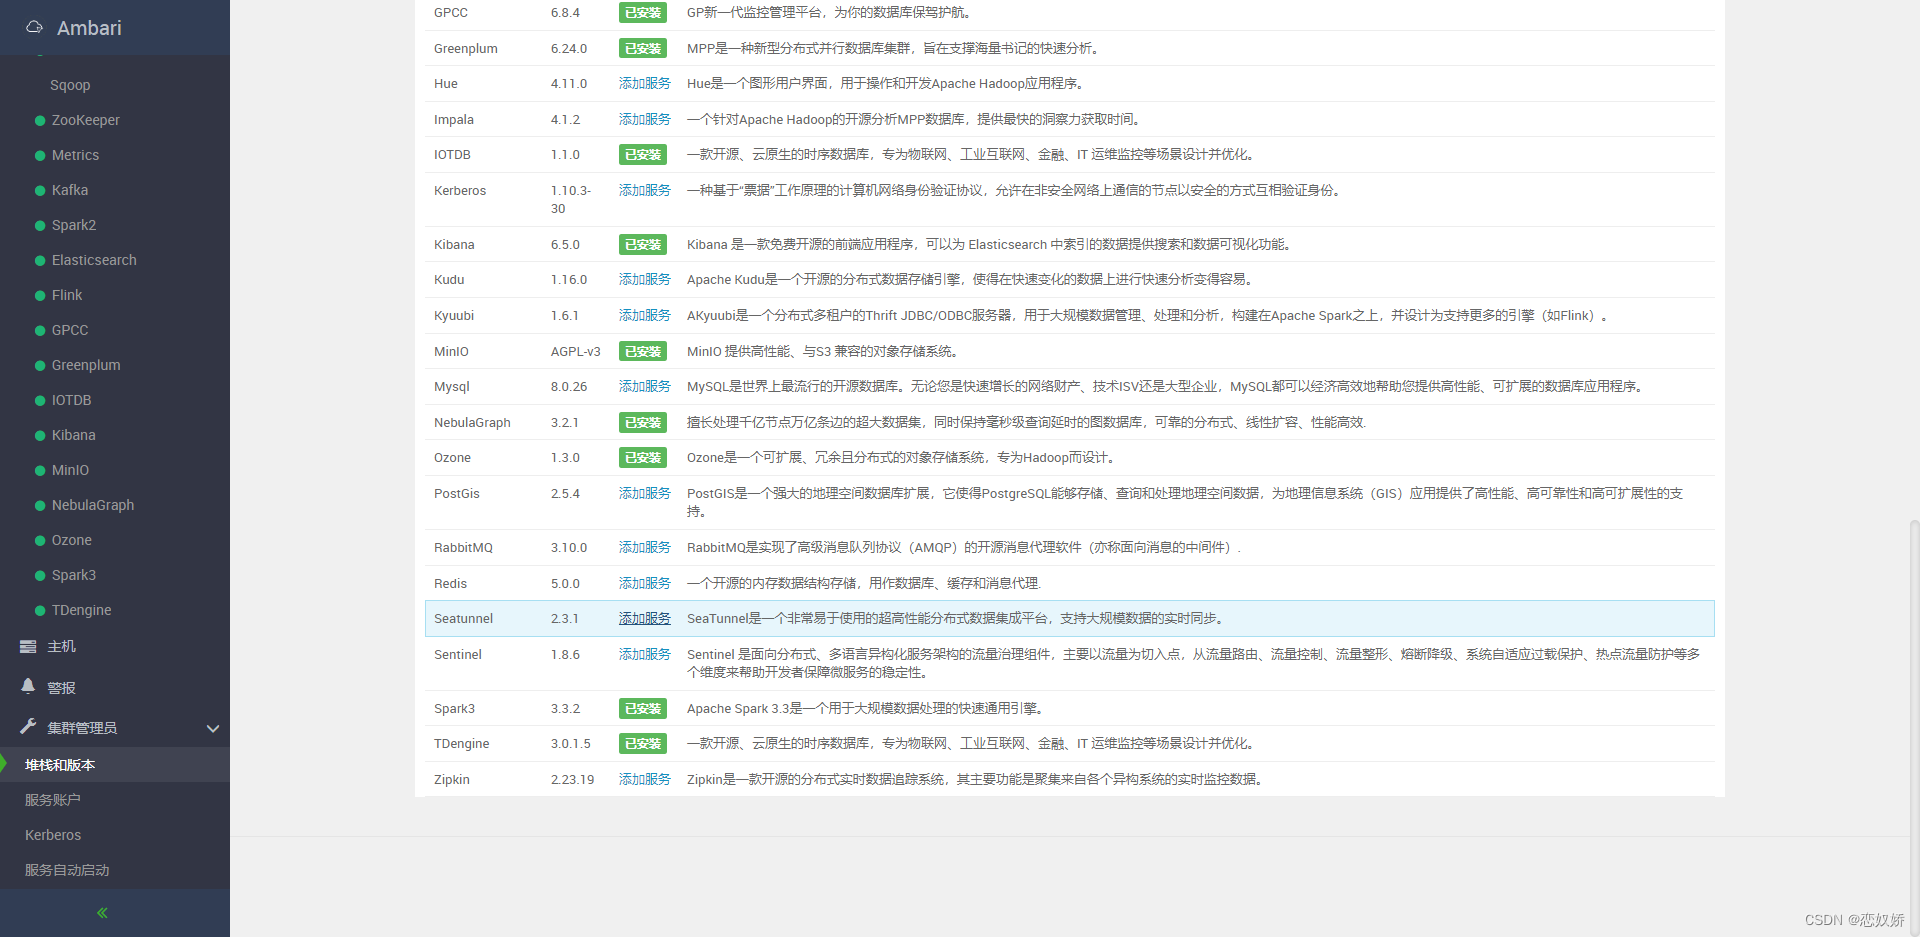The width and height of the screenshot is (1920, 937).
Task: Click 添加服务 link for Hue
Action: (645, 84)
